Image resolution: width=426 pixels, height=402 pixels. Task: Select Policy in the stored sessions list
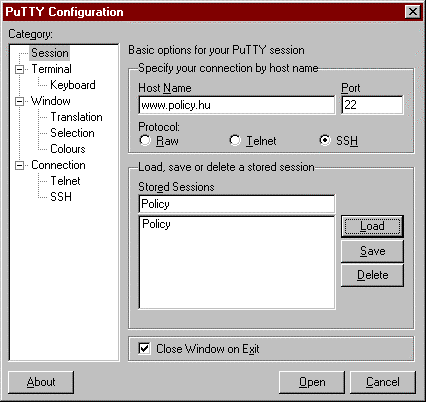156,224
